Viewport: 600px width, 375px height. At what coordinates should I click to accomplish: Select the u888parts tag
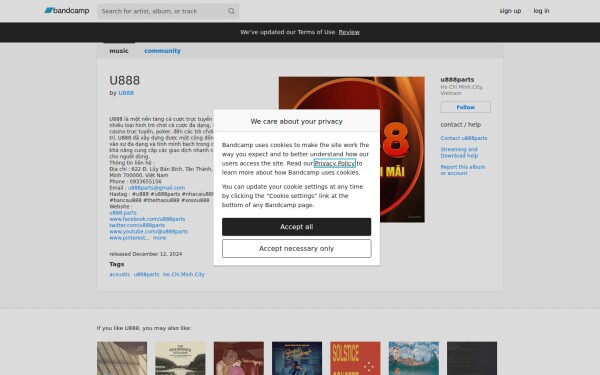pos(147,274)
